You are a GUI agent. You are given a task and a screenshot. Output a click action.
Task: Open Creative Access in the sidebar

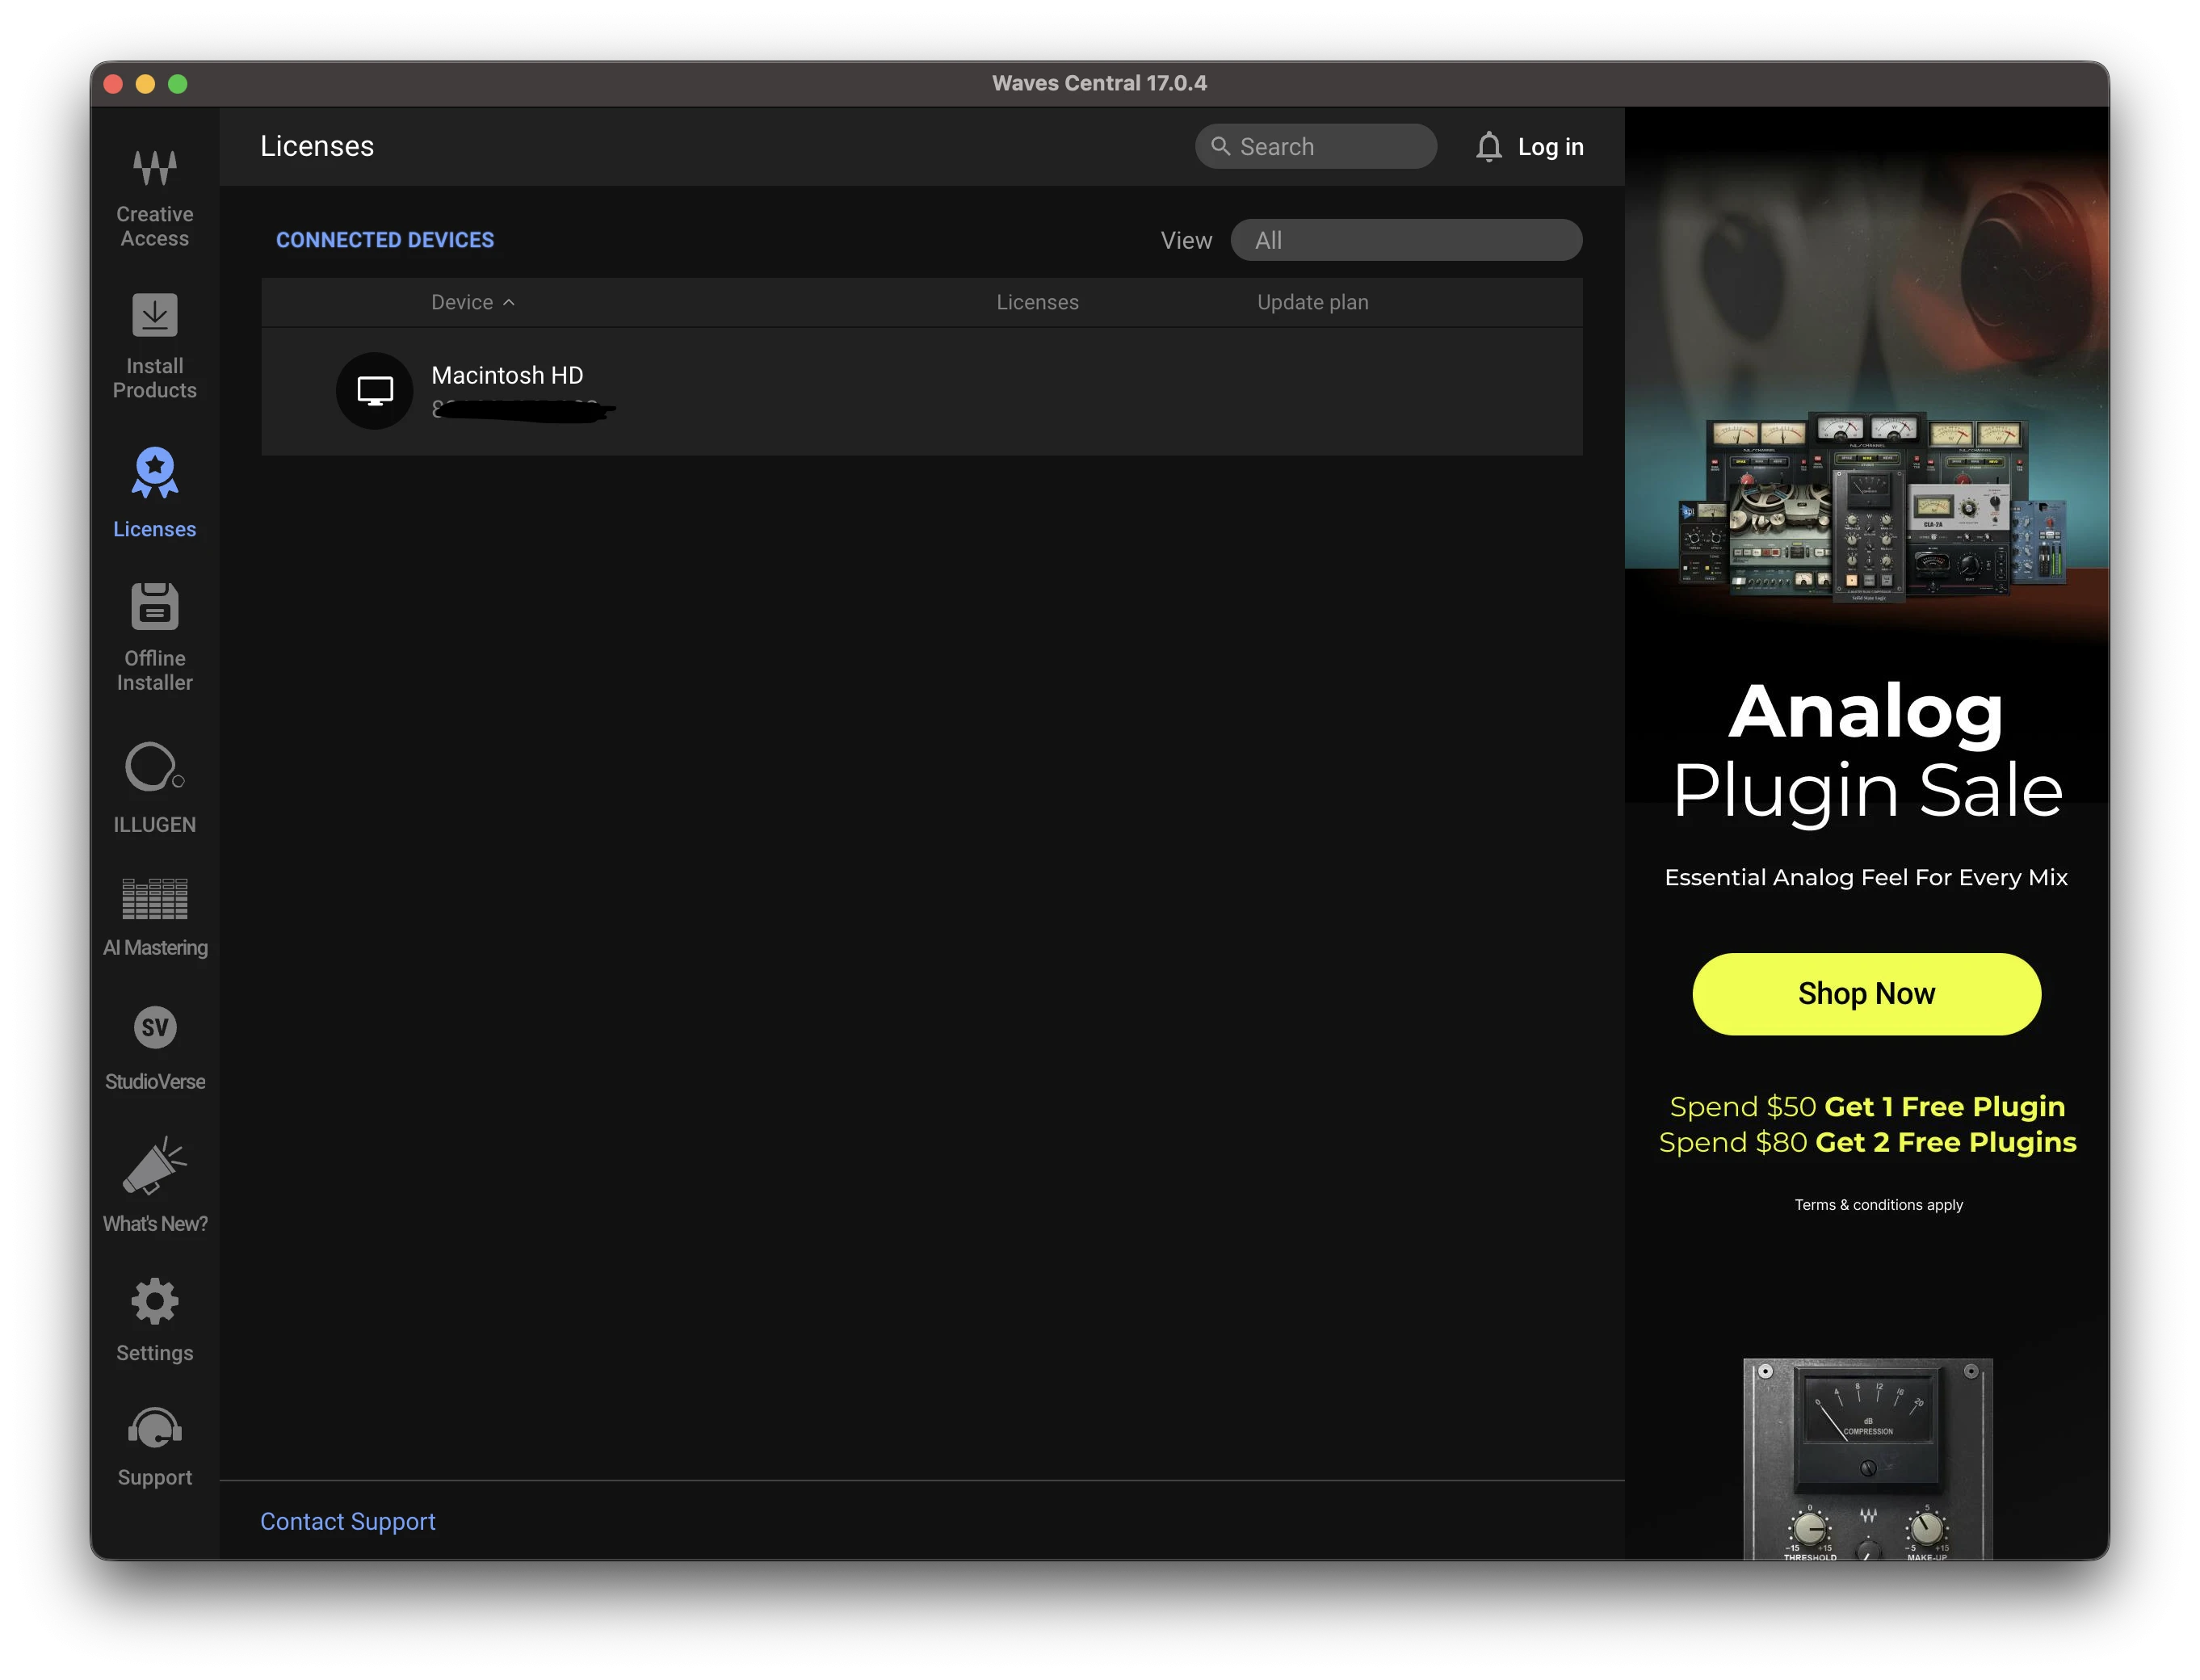154,198
